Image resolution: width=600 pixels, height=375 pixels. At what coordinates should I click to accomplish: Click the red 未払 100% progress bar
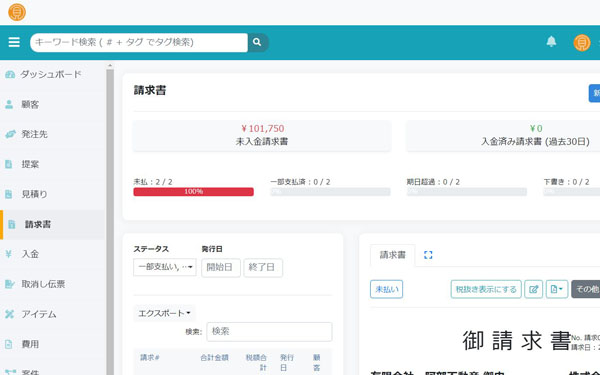[x=193, y=192]
